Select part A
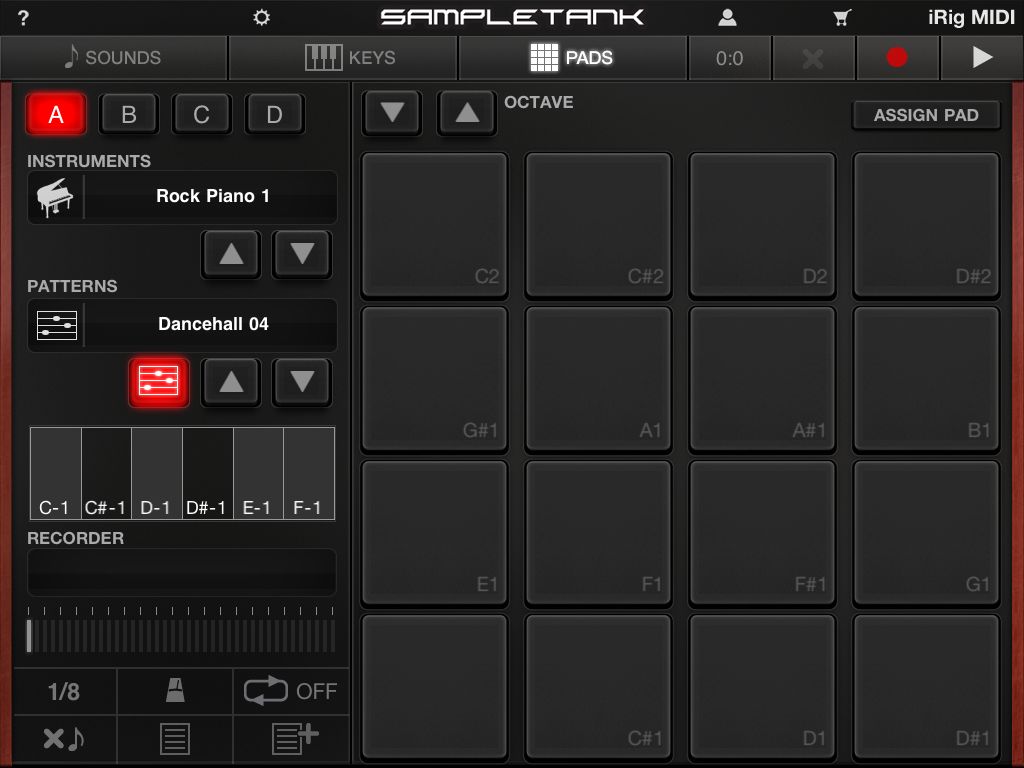Viewport: 1024px width, 768px height. (x=56, y=114)
